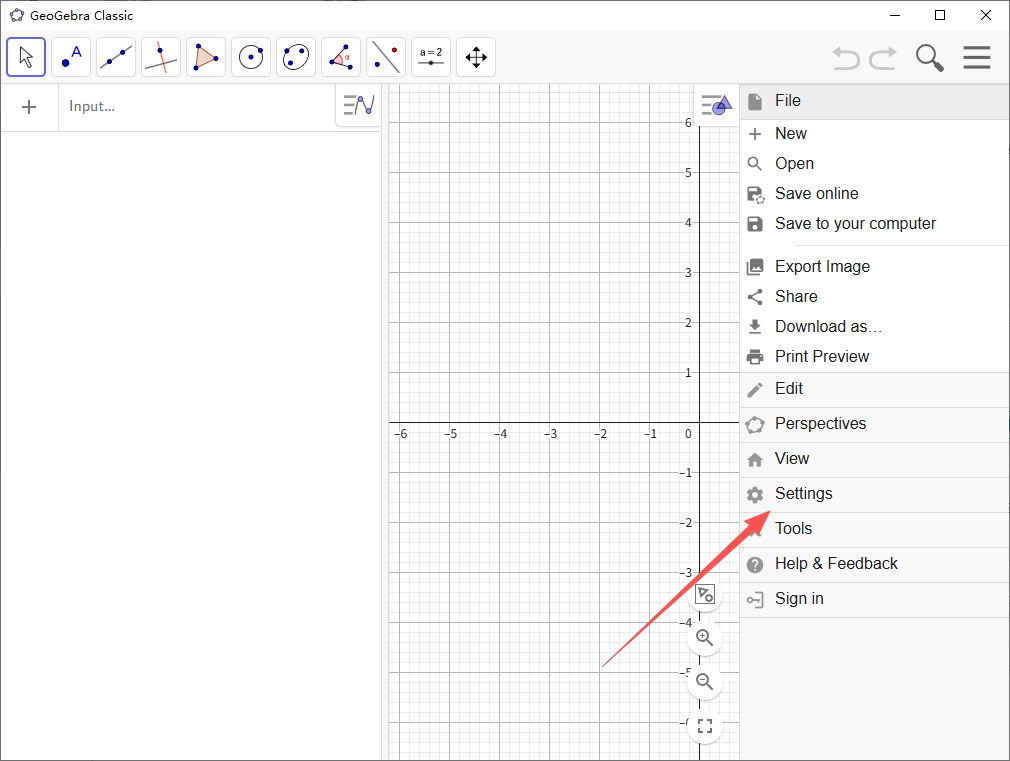
Task: Click the Perspectives pentagon icon
Action: pyautogui.click(x=755, y=425)
